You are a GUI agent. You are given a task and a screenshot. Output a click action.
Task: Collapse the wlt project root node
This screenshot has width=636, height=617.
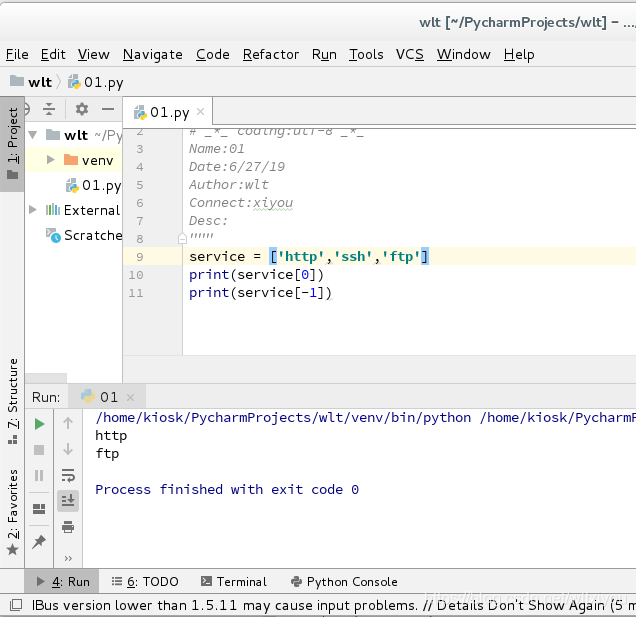[33, 135]
